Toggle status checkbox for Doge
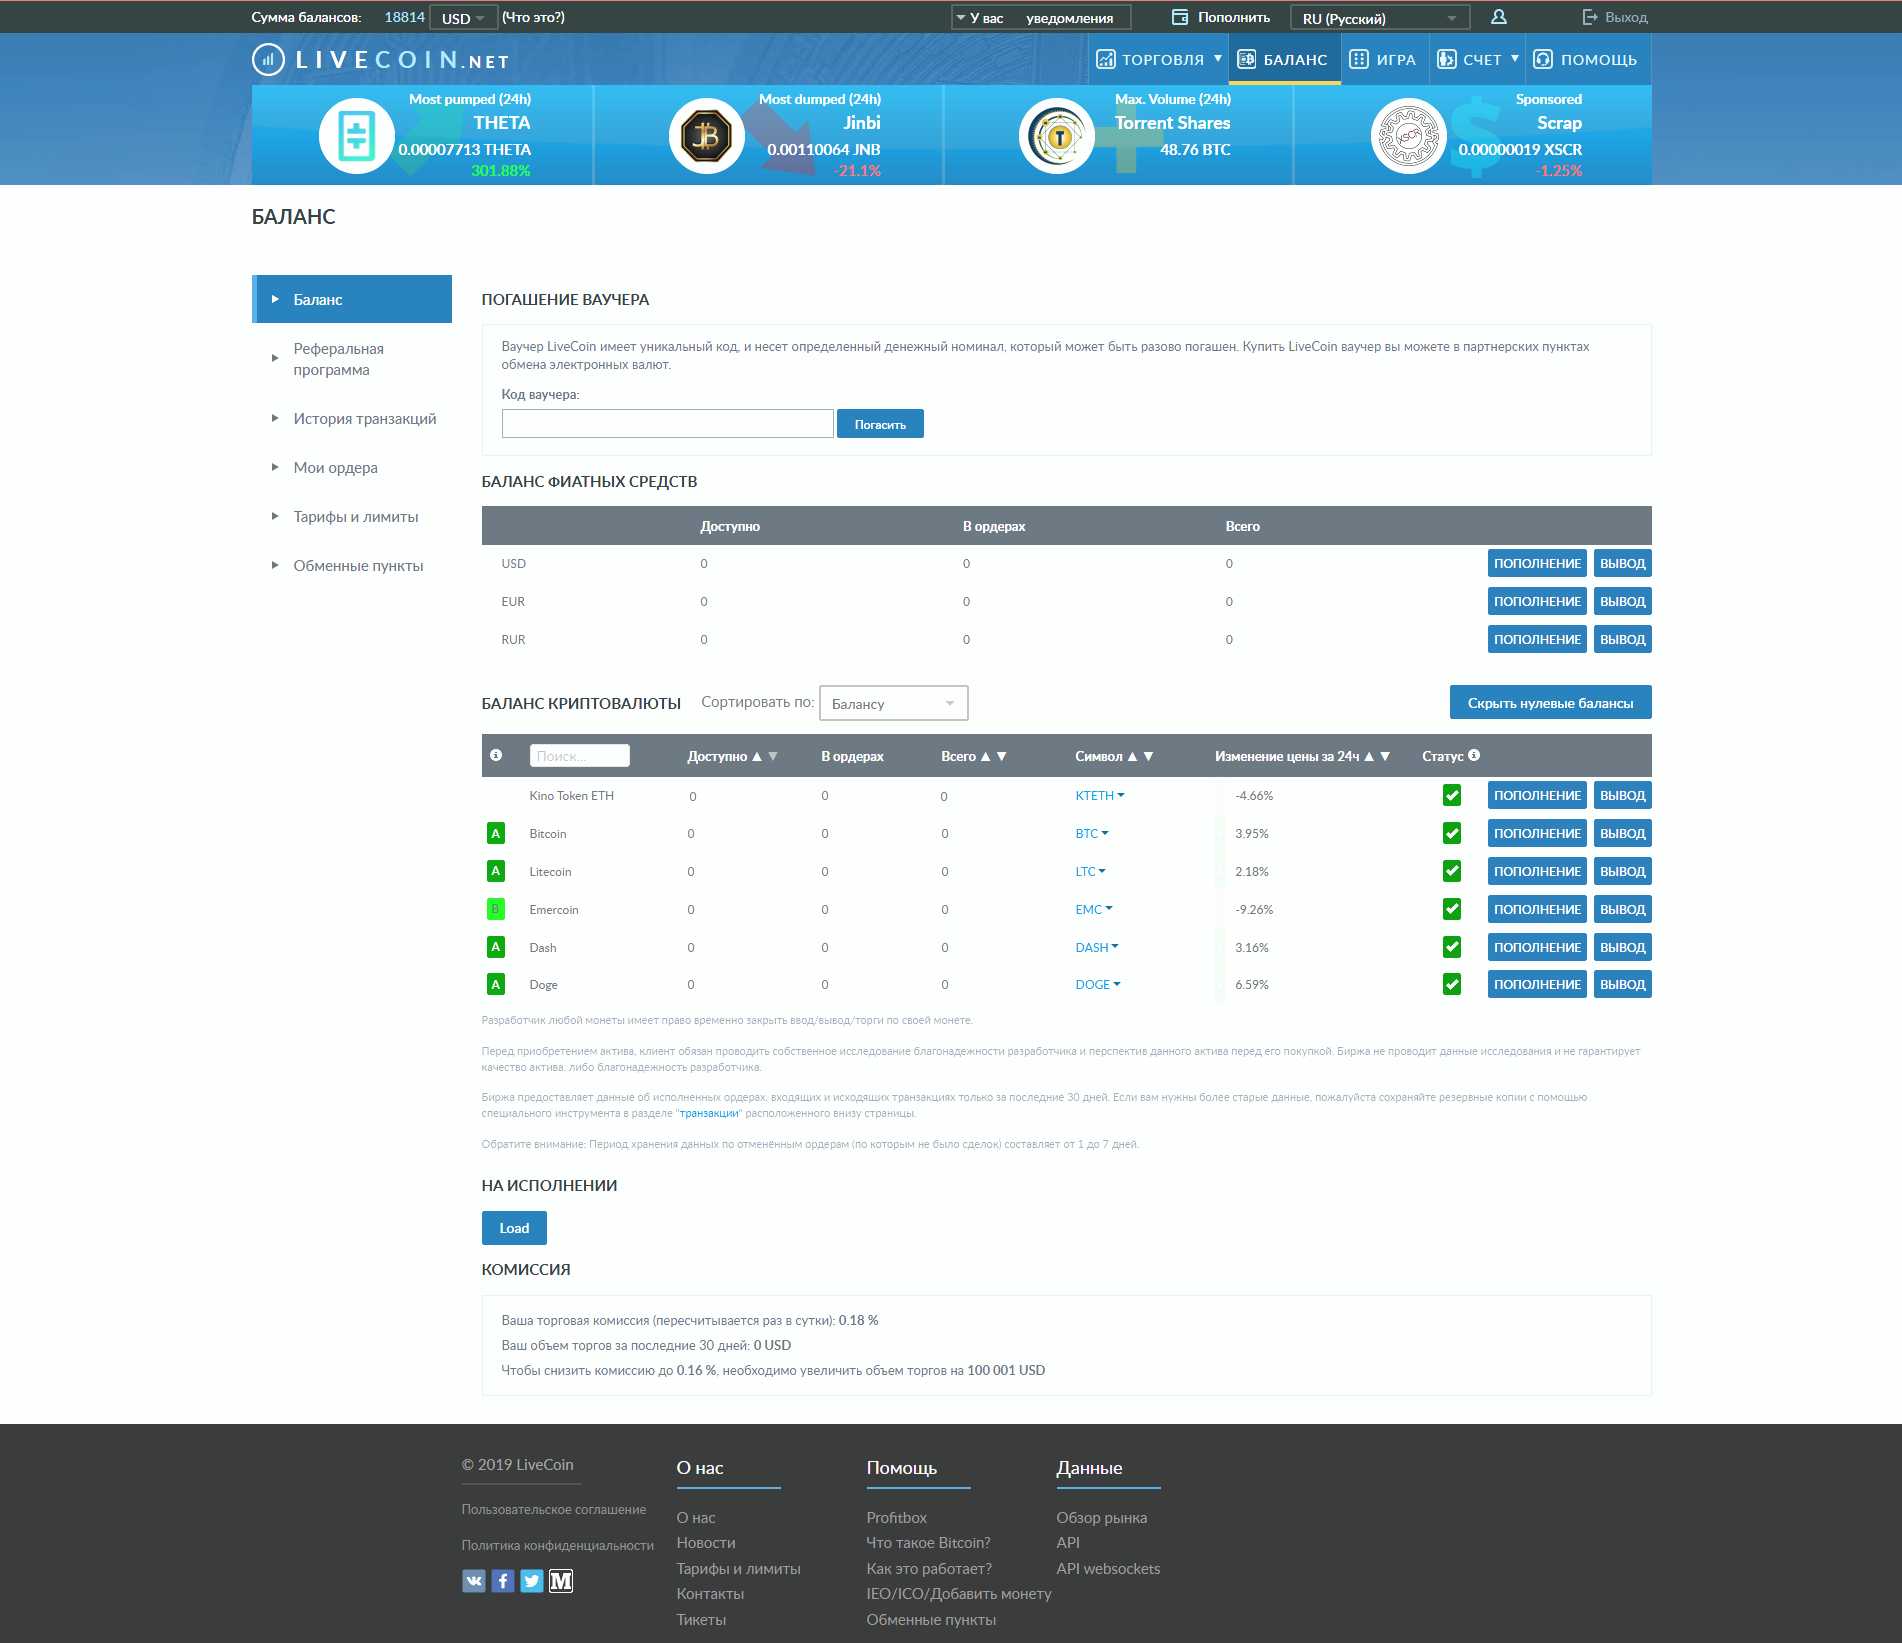The width and height of the screenshot is (1902, 1643). coord(1452,984)
